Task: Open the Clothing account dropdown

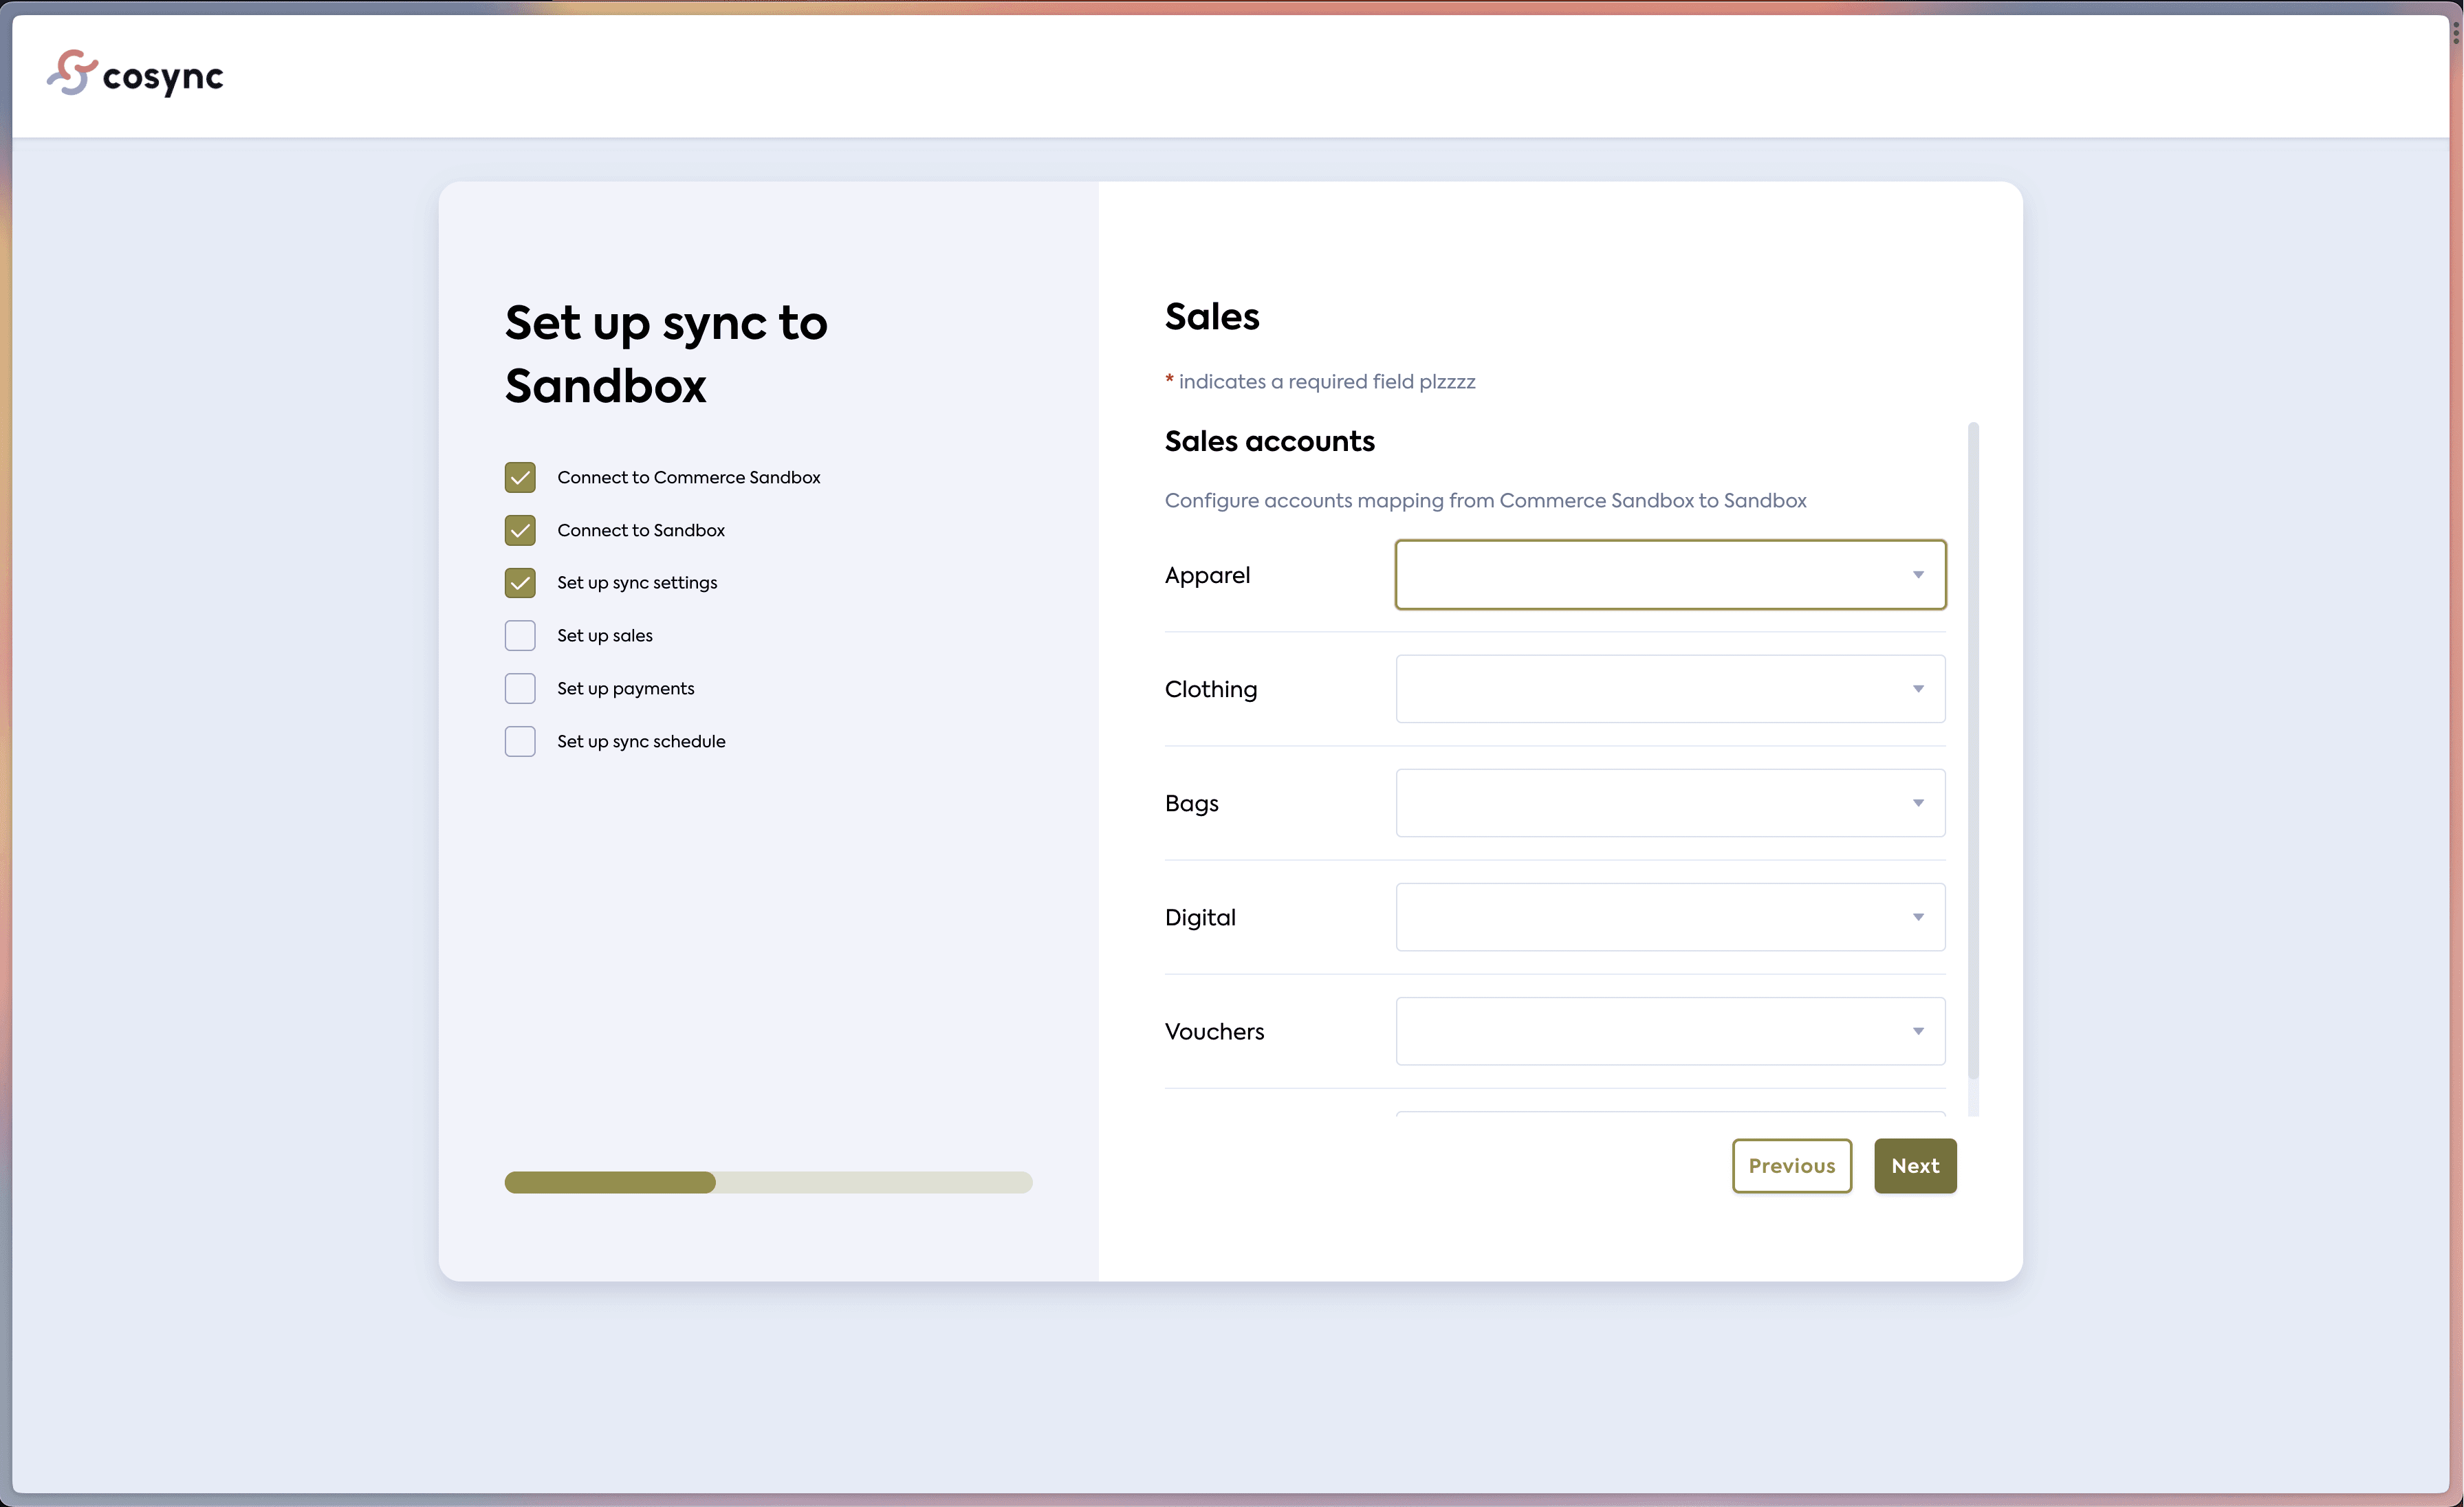Action: [1670, 689]
